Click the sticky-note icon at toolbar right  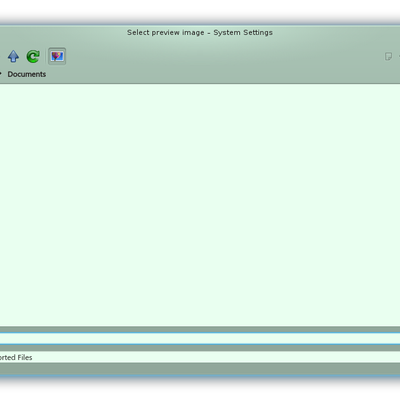(388, 56)
